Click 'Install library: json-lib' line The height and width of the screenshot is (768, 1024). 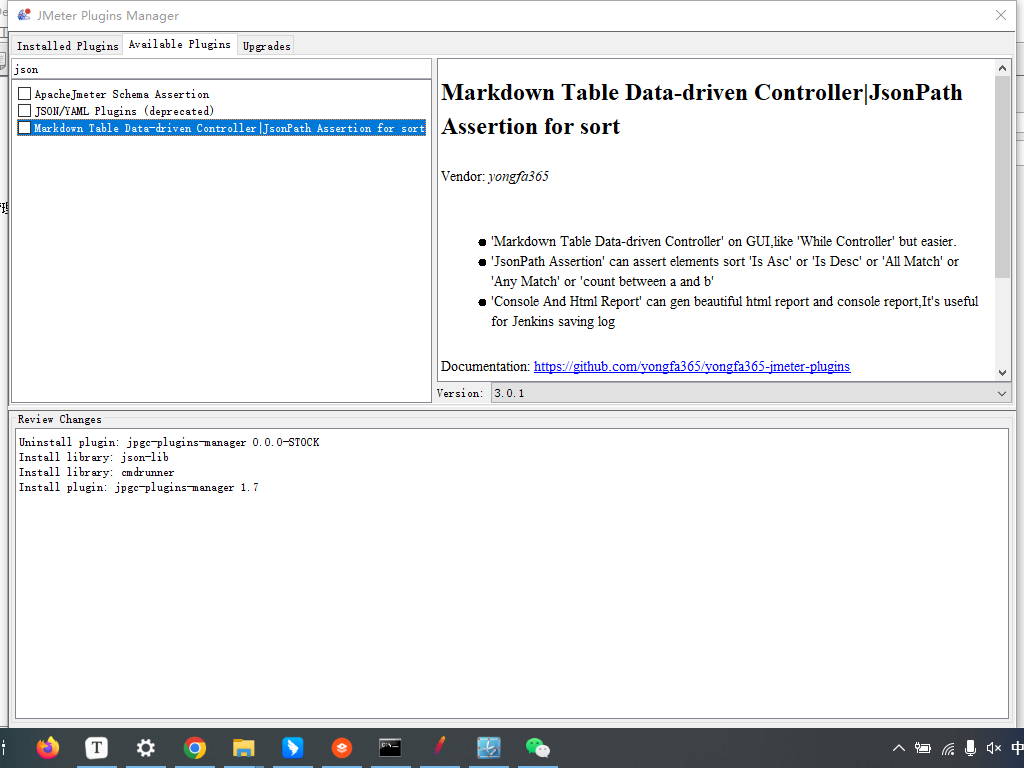pyautogui.click(x=93, y=457)
